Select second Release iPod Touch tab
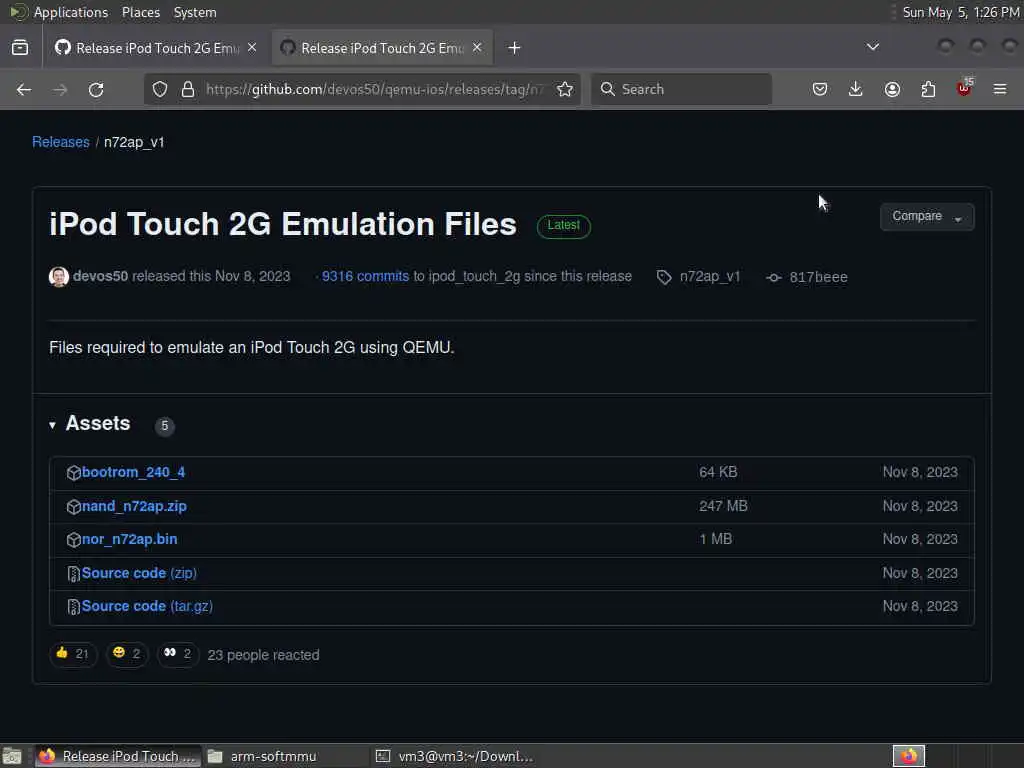1024x768 pixels. pos(382,48)
